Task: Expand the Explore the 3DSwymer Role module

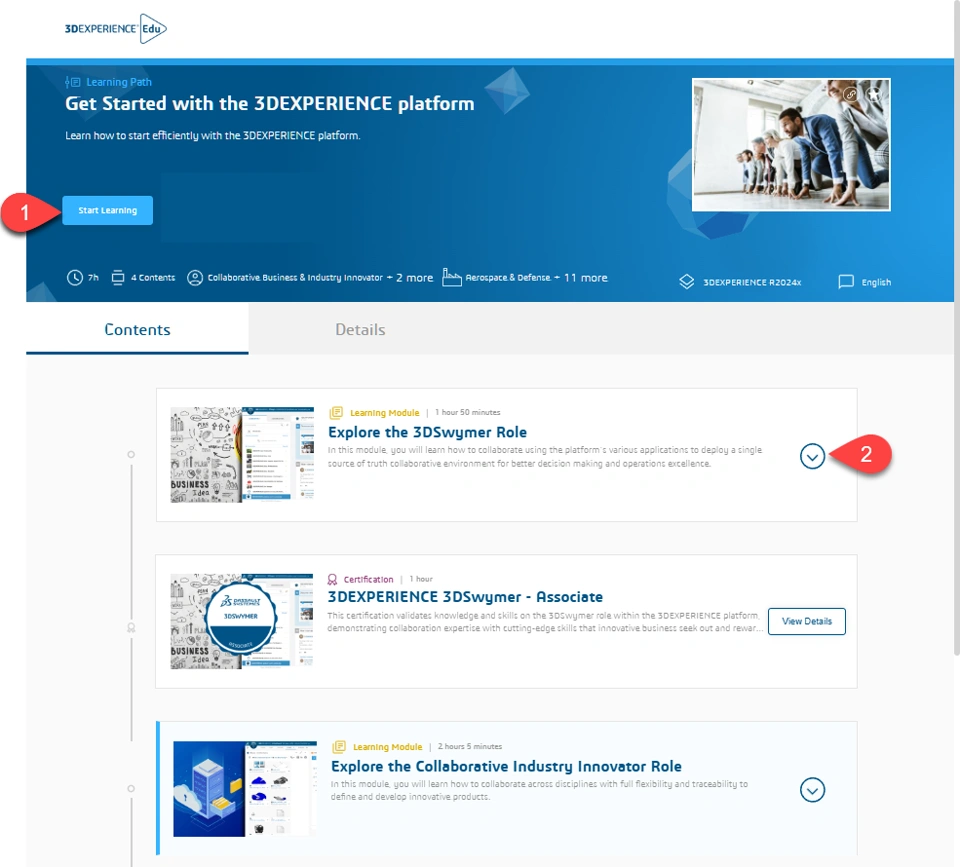Action: coord(812,456)
